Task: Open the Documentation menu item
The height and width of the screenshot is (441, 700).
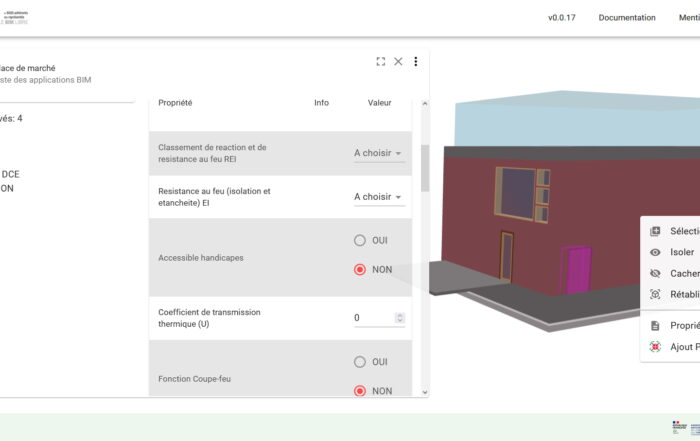Action: [627, 18]
